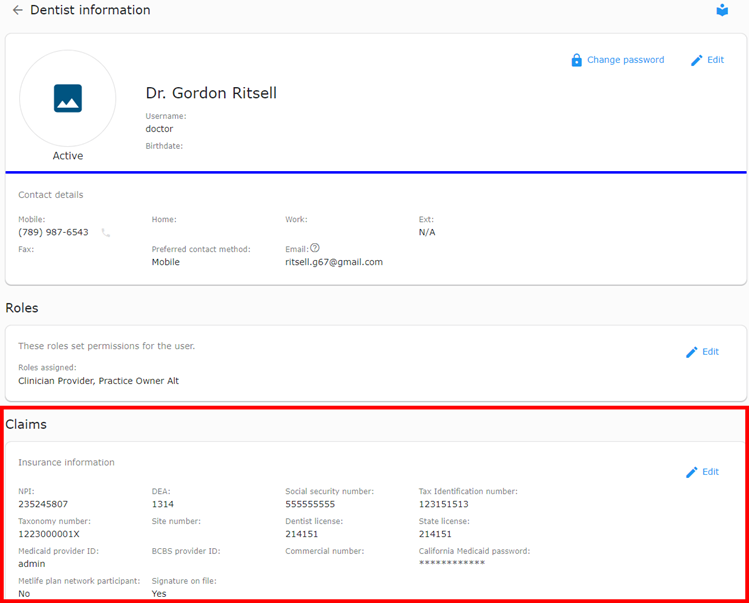Click the Contact details heading
Screen dimensions: 750x603
[x=51, y=195]
